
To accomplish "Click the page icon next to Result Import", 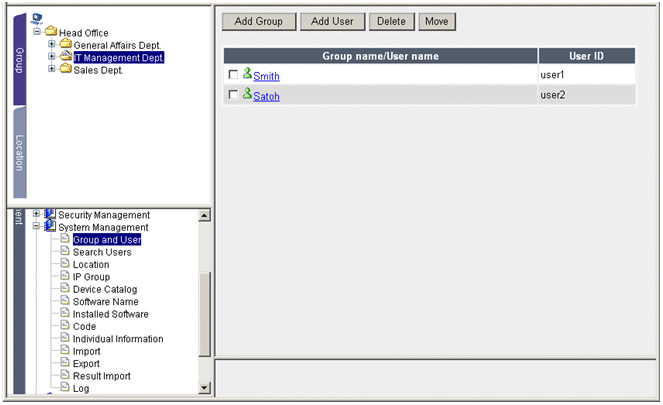I will (65, 375).
